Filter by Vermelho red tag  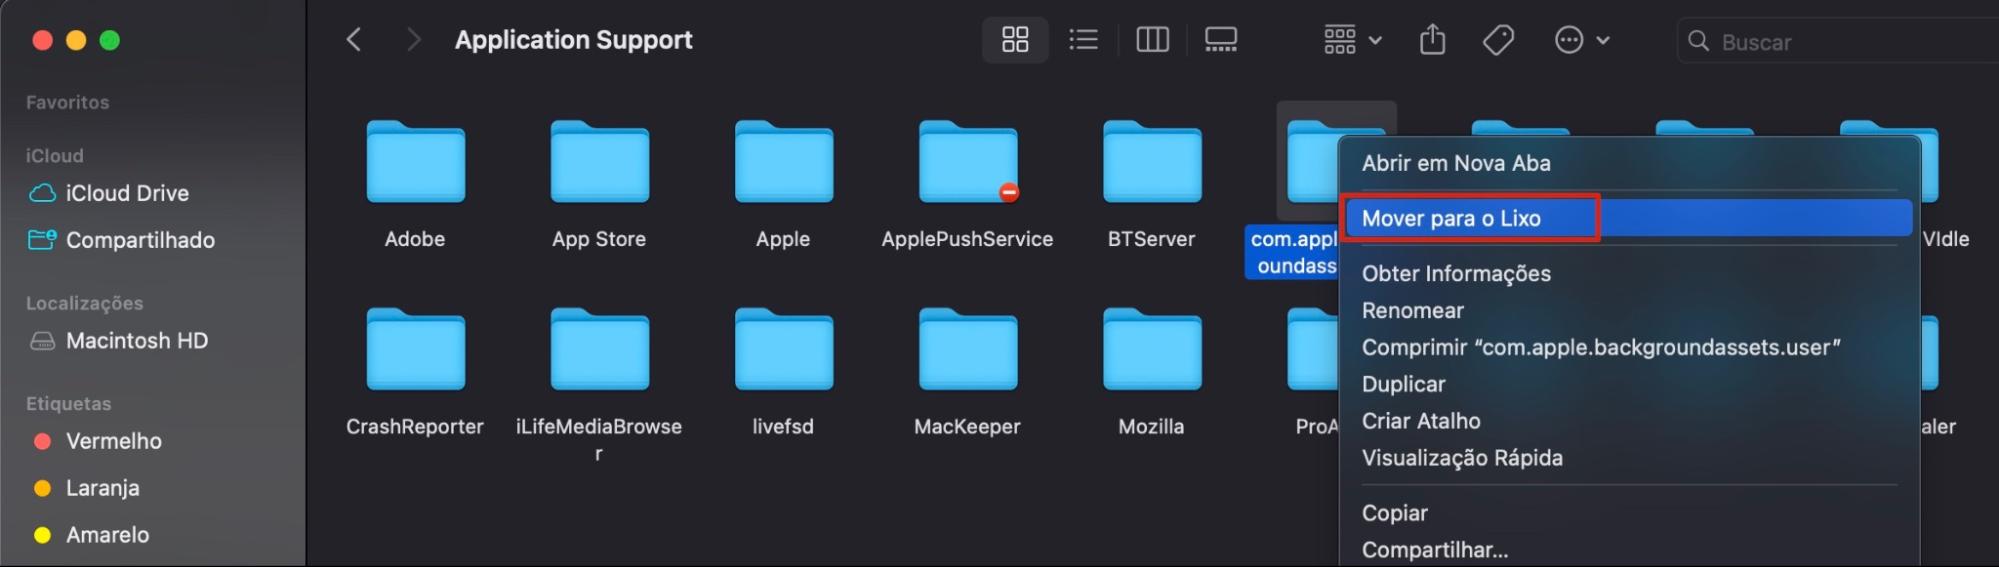point(113,441)
